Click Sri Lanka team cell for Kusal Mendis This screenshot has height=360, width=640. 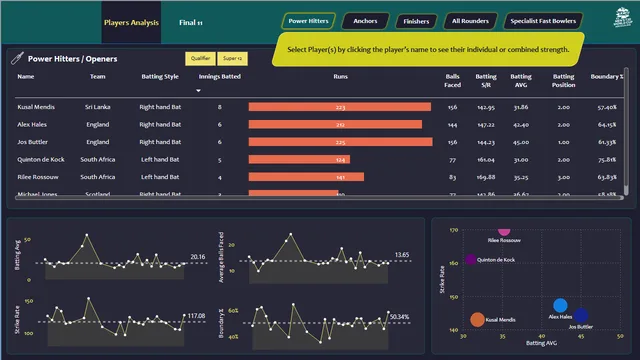pyautogui.click(x=98, y=107)
